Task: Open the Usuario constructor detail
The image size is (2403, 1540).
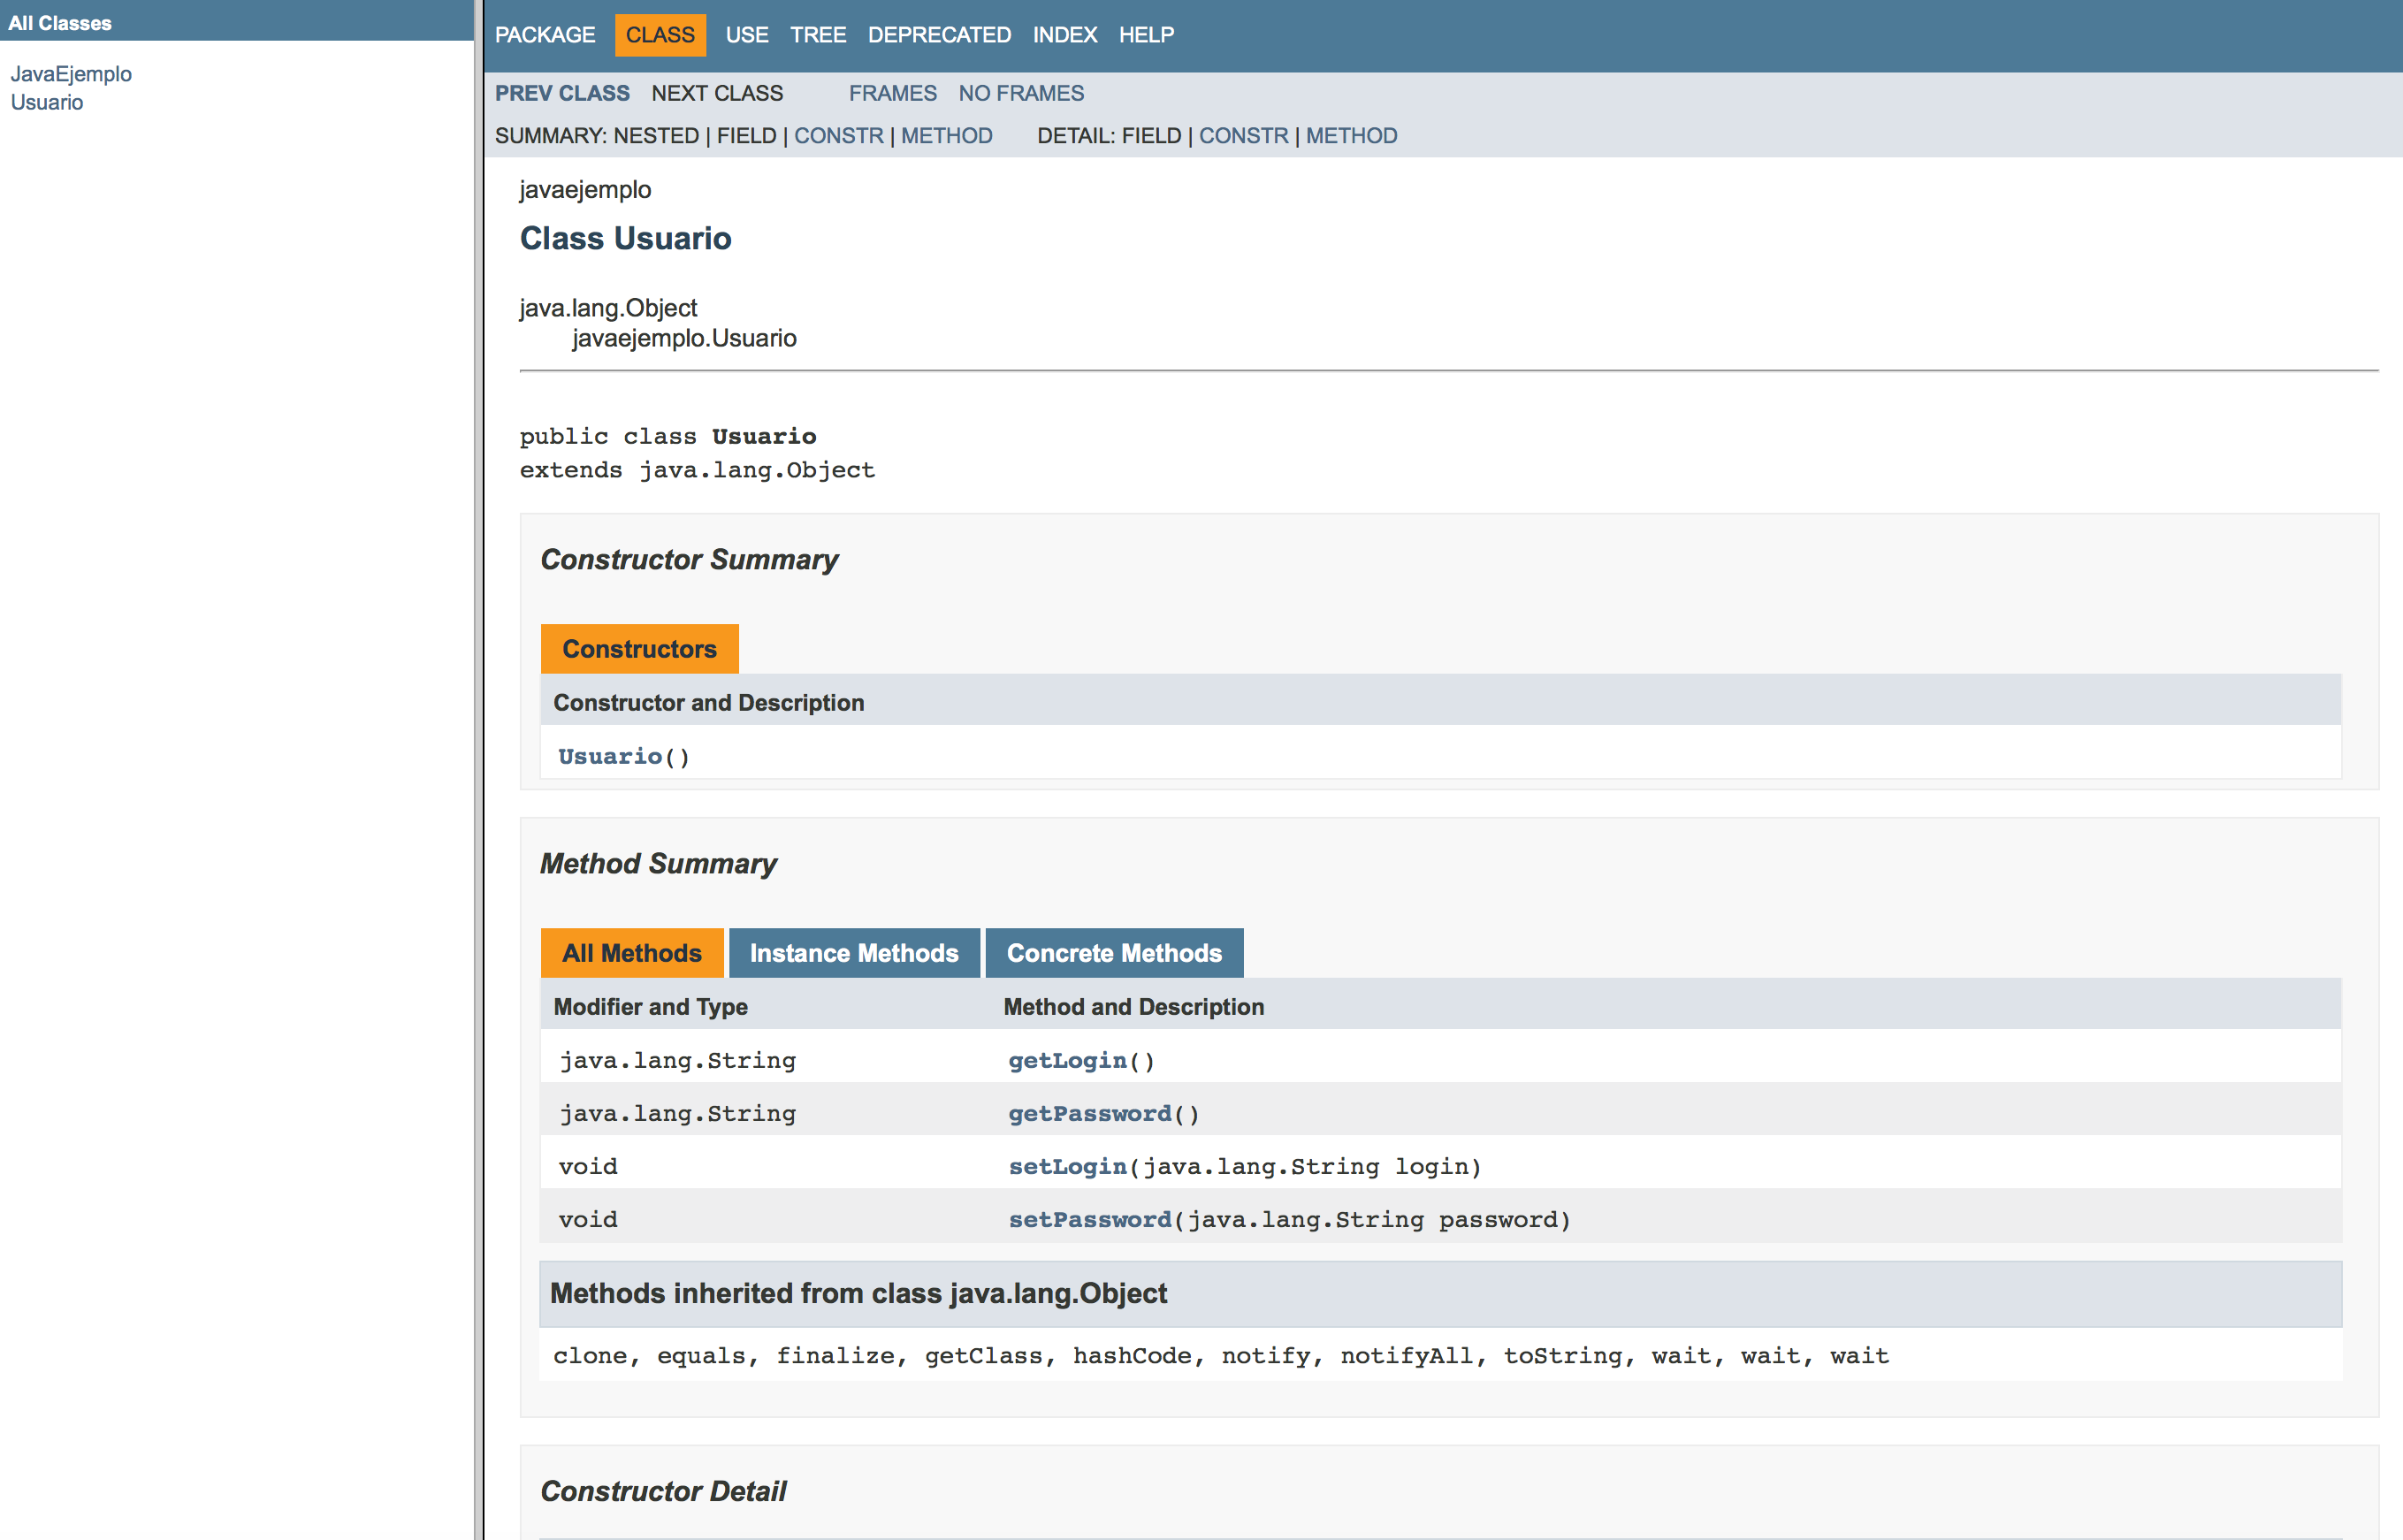Action: 609,756
